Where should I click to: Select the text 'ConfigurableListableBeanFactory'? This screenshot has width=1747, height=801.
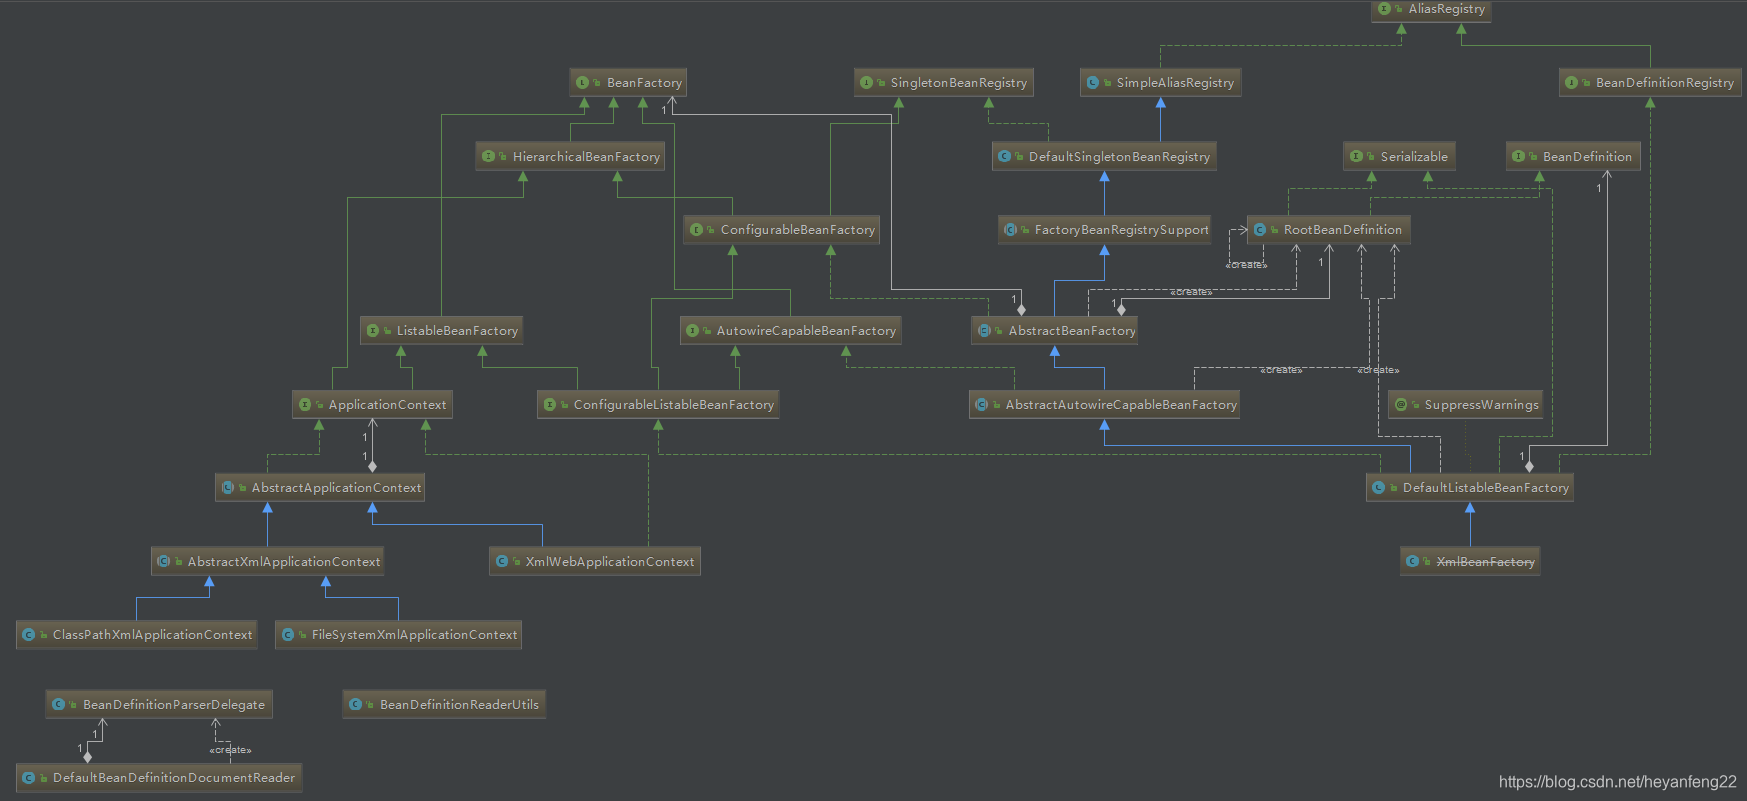674,405
